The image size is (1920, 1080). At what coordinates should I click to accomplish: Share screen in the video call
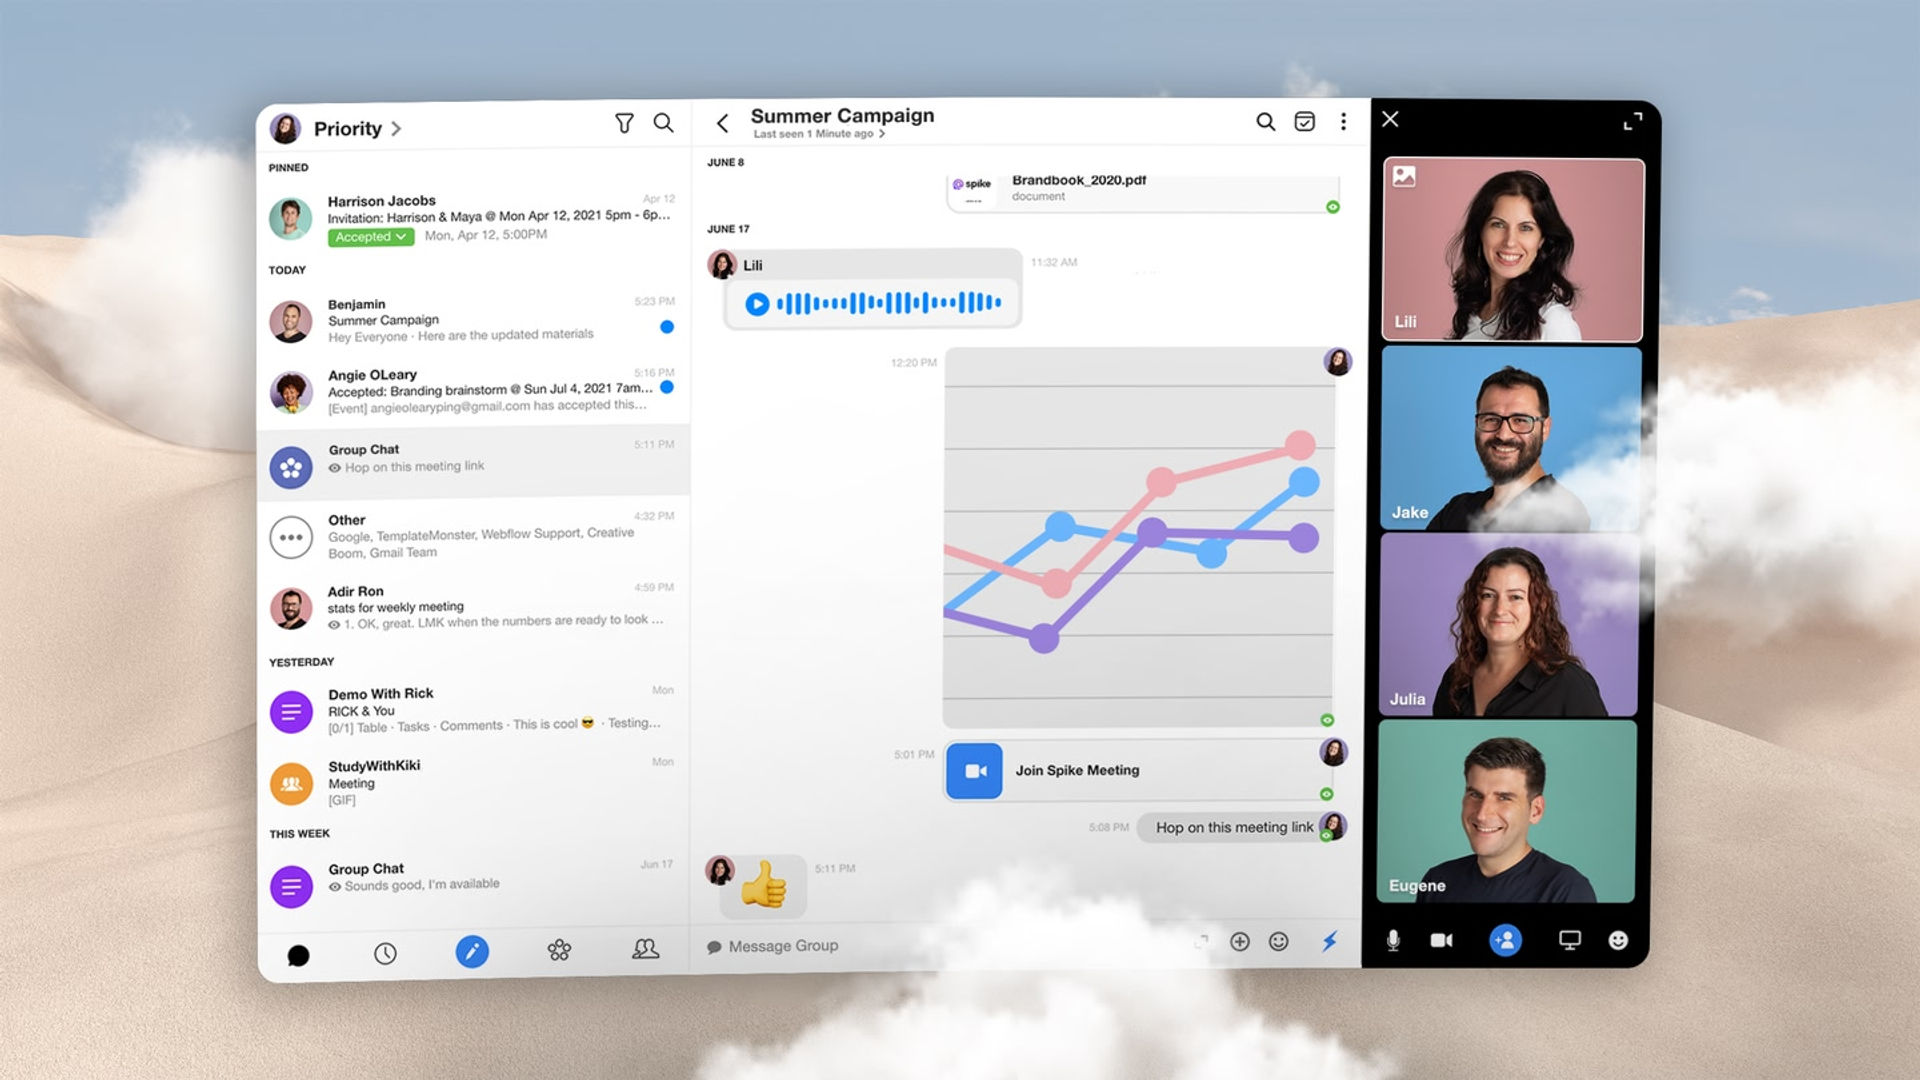1570,940
